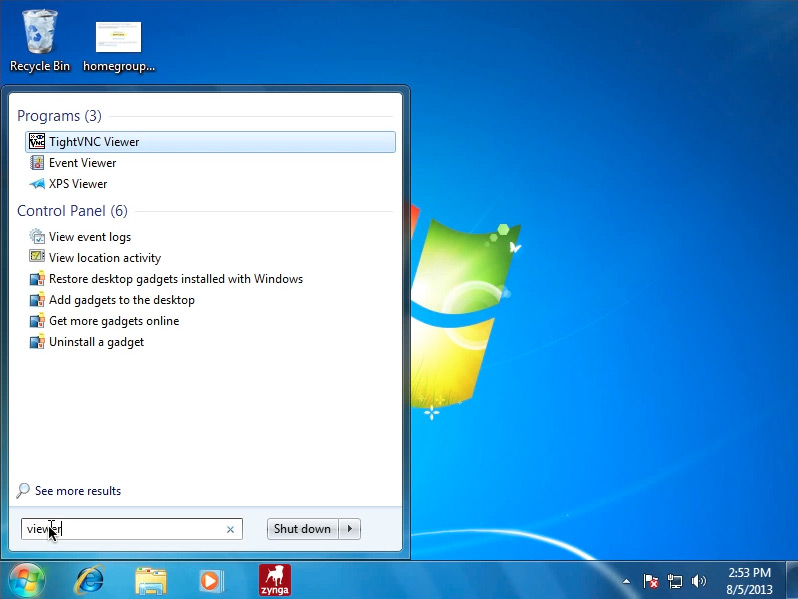This screenshot has height=599, width=798.
Task: Click the Add gadgets to desktop icon
Action: (x=37, y=299)
